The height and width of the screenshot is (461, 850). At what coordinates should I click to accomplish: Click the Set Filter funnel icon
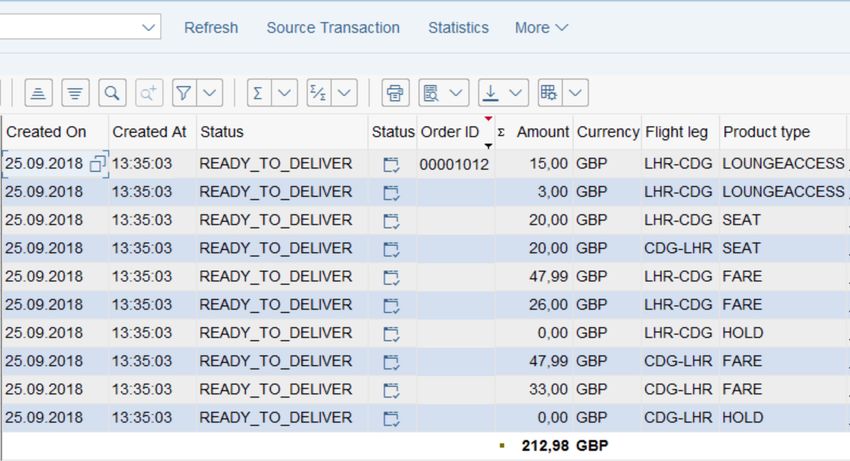click(184, 93)
